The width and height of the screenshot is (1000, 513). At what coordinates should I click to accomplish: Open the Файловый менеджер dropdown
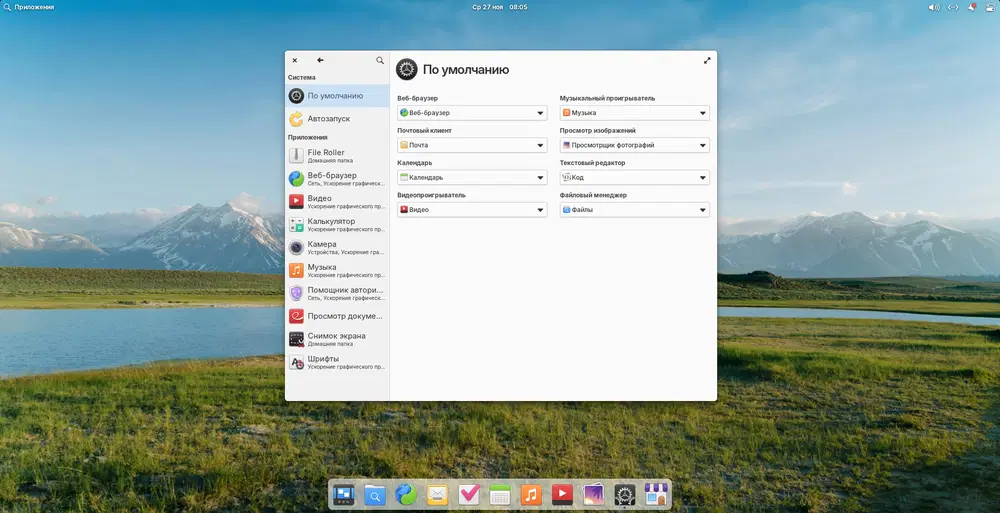[635, 210]
